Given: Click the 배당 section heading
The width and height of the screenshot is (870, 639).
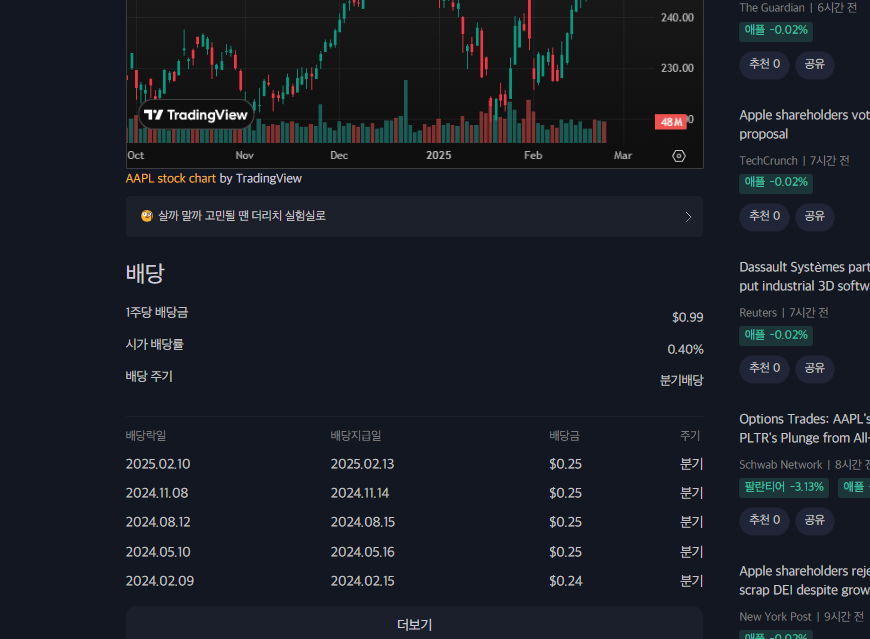Looking at the screenshot, I should (145, 273).
